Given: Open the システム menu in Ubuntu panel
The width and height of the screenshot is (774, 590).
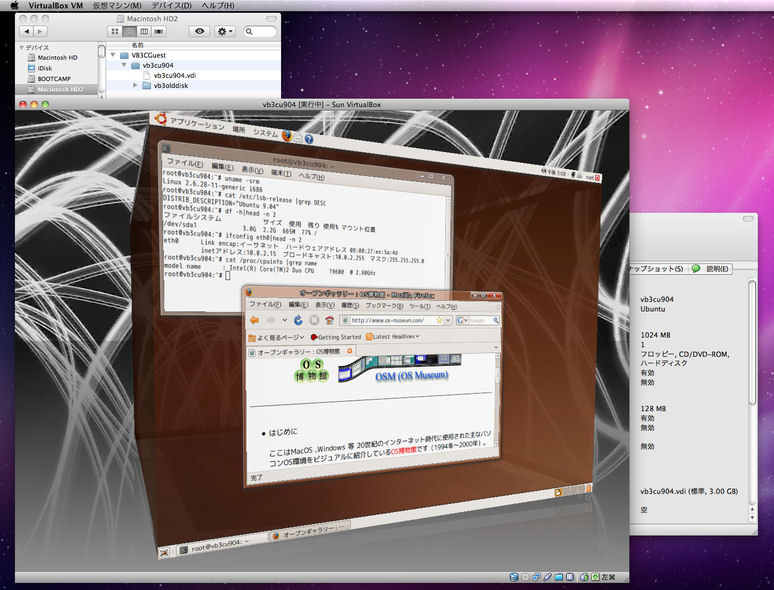Looking at the screenshot, I should 266,133.
